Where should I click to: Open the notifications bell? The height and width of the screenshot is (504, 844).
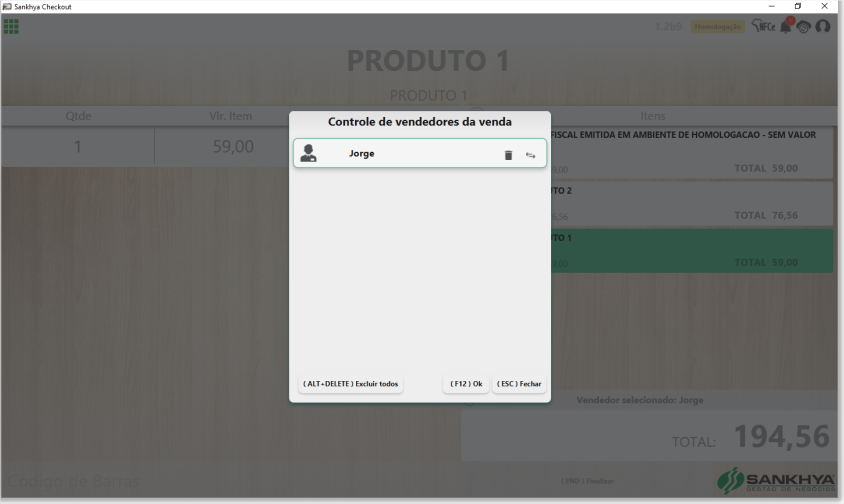pyautogui.click(x=786, y=26)
